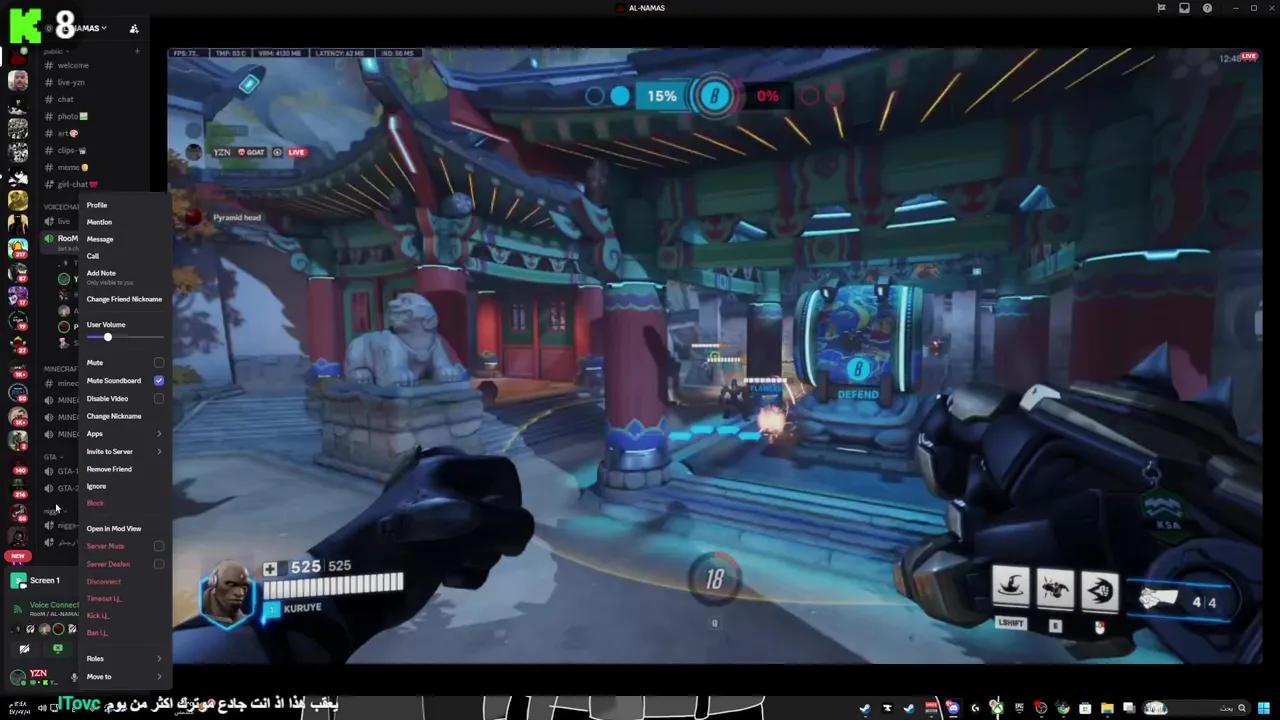Viewport: 1280px width, 720px height.
Task: Click the YZN user avatar in user panel
Action: point(18,677)
